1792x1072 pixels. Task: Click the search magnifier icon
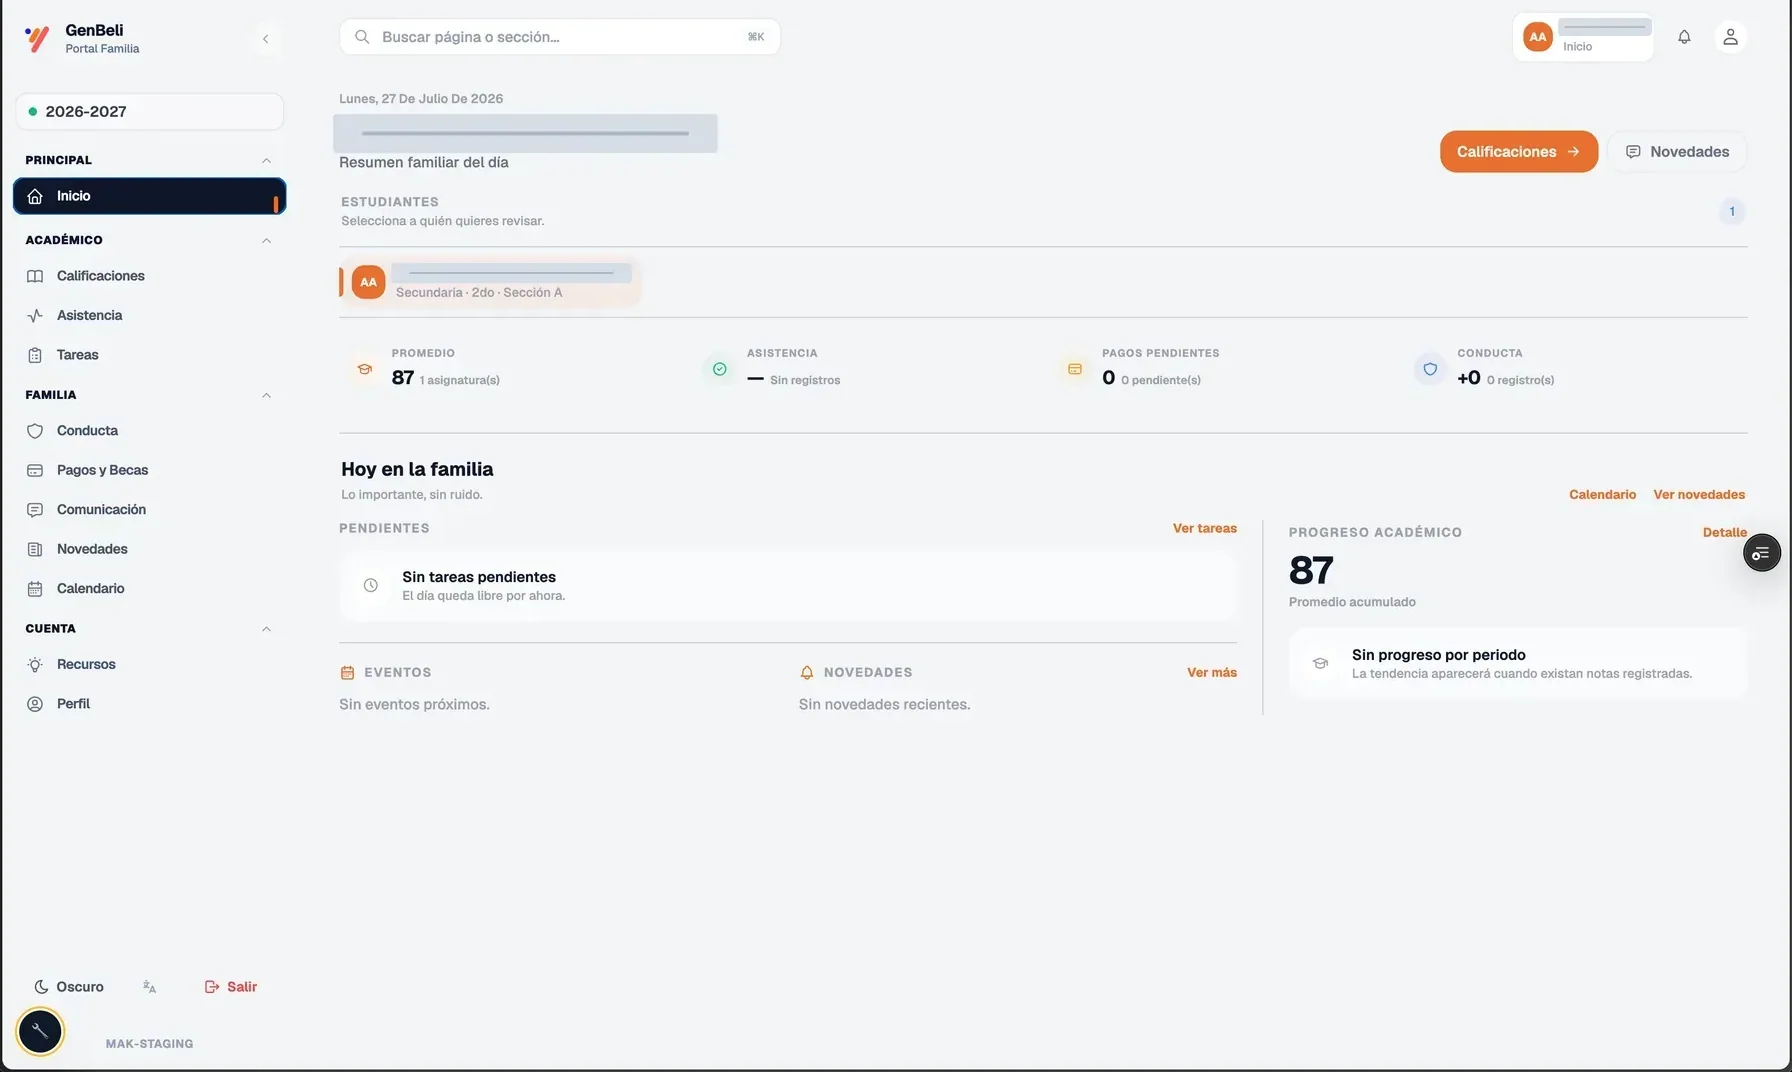[362, 37]
